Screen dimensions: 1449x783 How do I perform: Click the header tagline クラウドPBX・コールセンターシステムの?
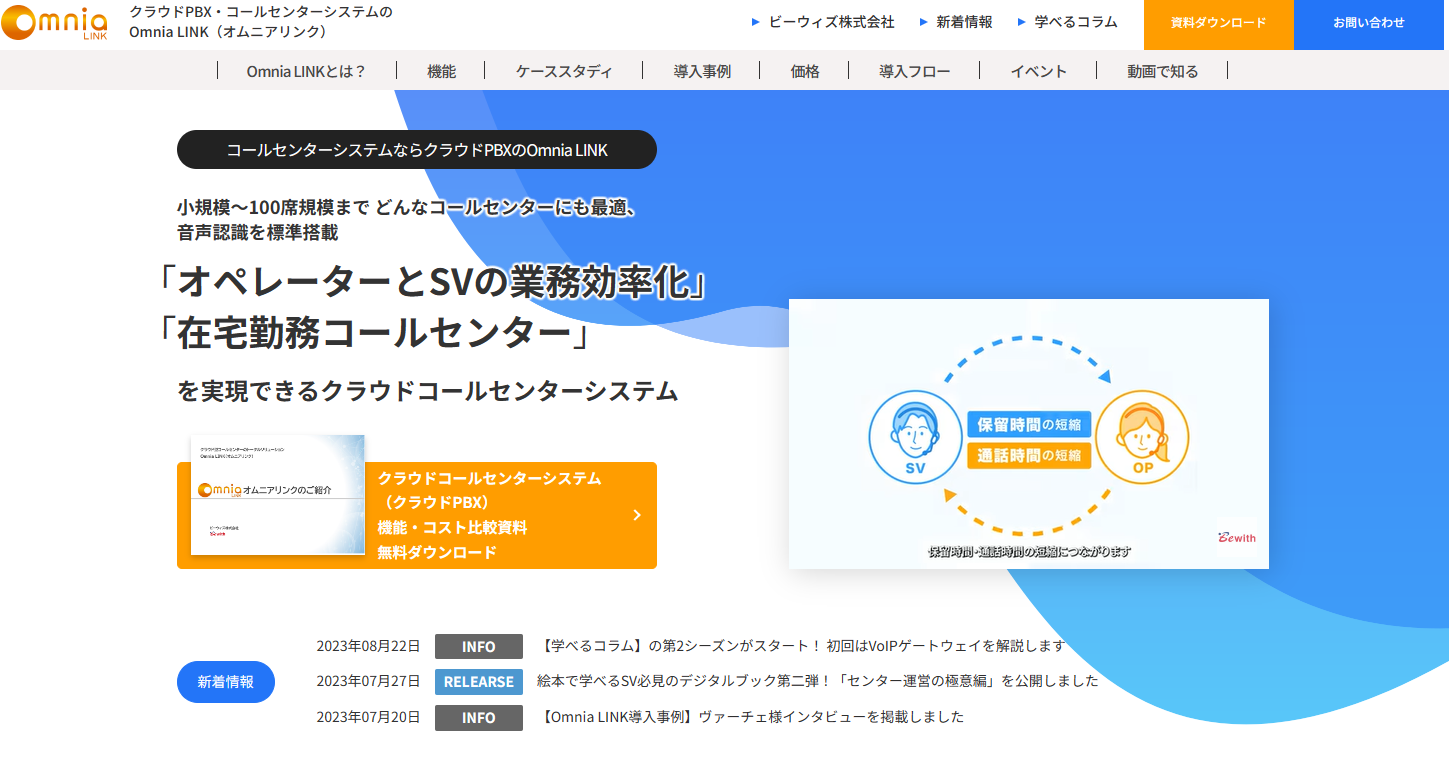coord(261,12)
